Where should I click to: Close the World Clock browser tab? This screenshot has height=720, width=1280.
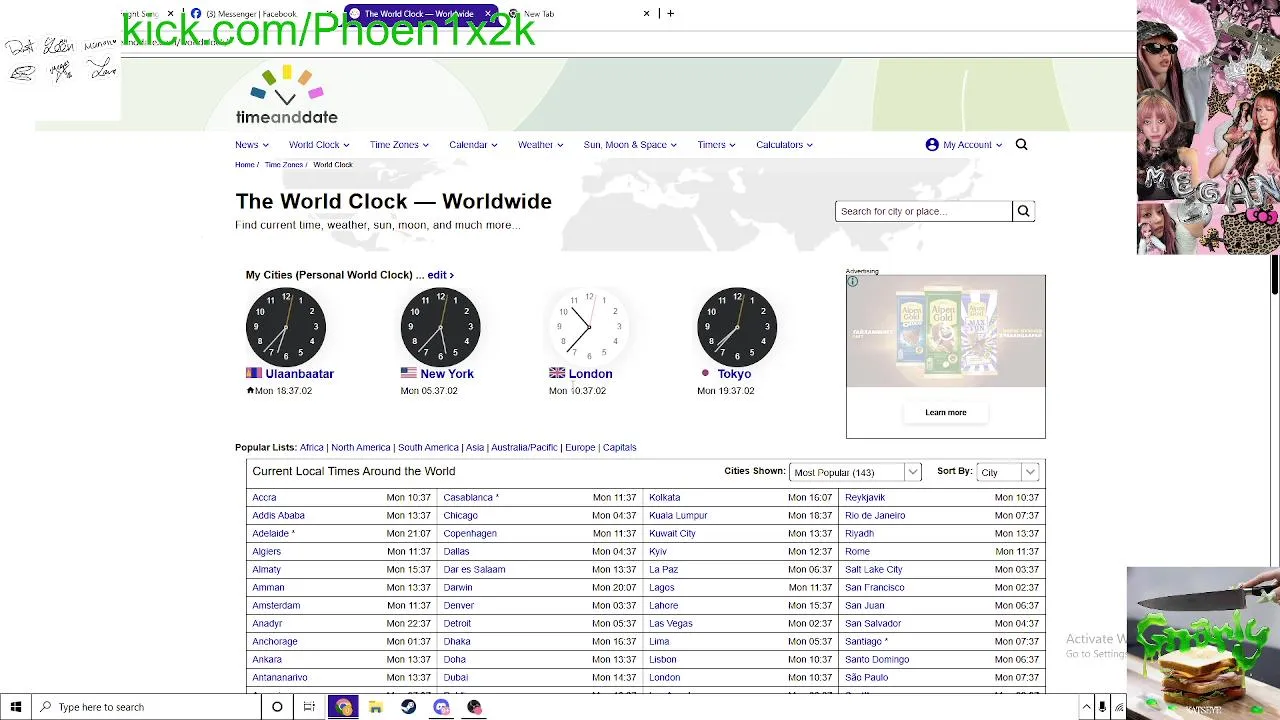pos(488,14)
